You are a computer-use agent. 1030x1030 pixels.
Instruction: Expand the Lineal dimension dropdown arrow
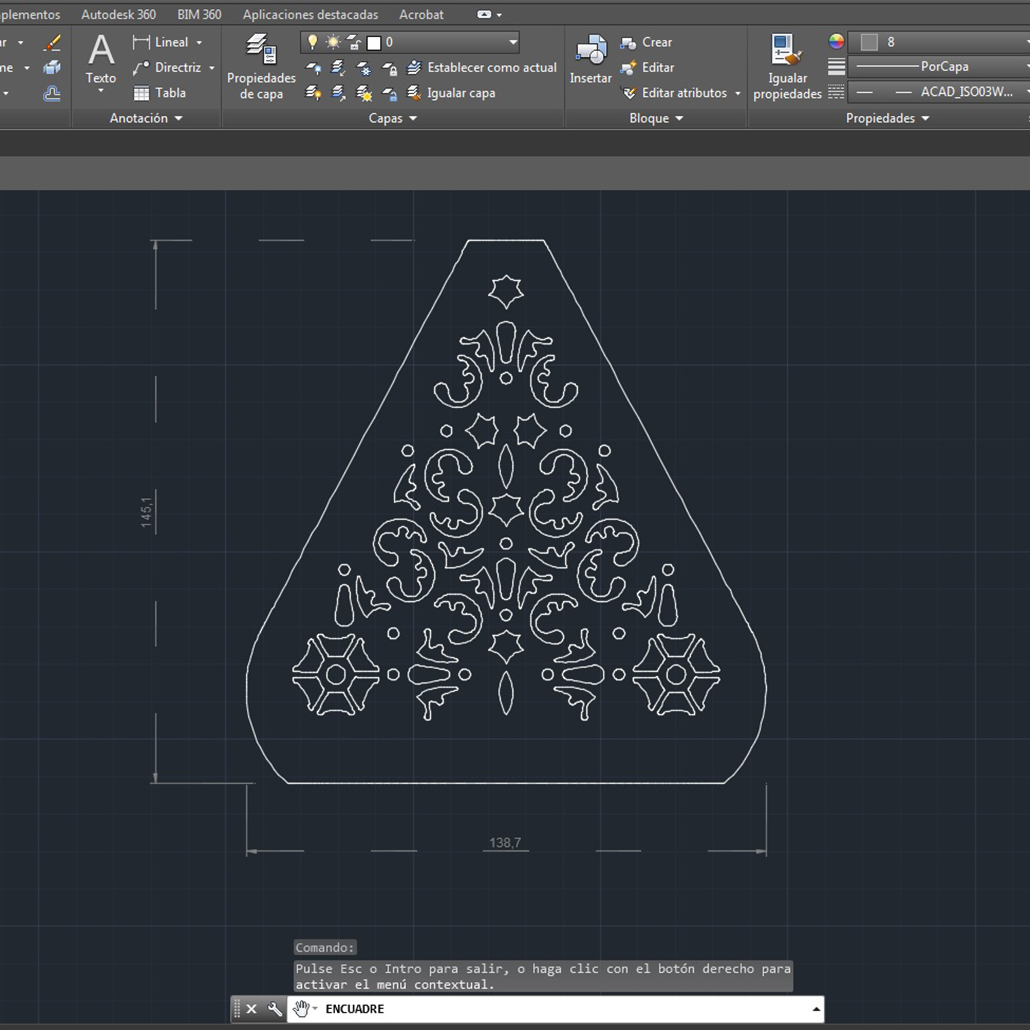(199, 43)
